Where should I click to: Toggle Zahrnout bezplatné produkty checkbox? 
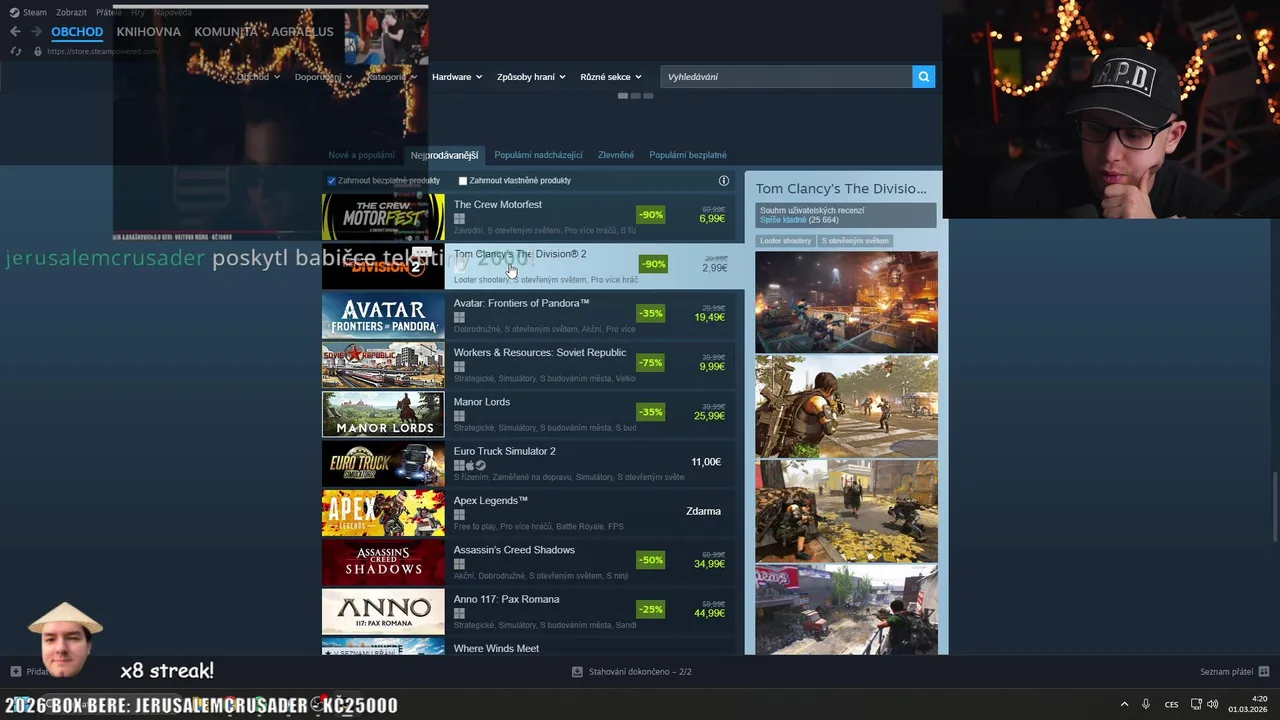(x=332, y=181)
